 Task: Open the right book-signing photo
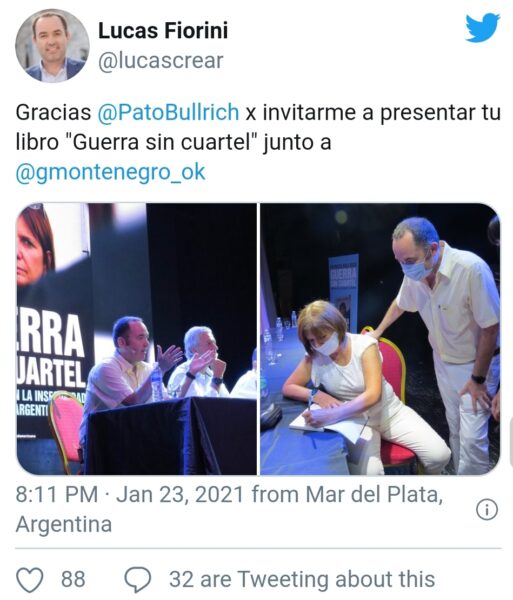[380, 339]
